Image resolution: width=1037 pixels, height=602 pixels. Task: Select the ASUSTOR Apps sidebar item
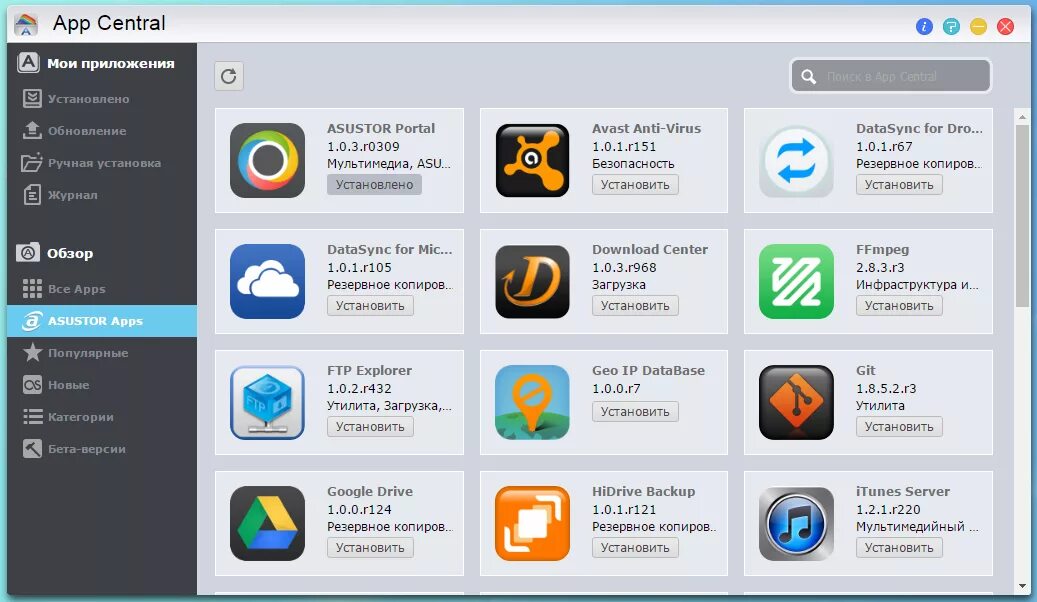pos(102,321)
